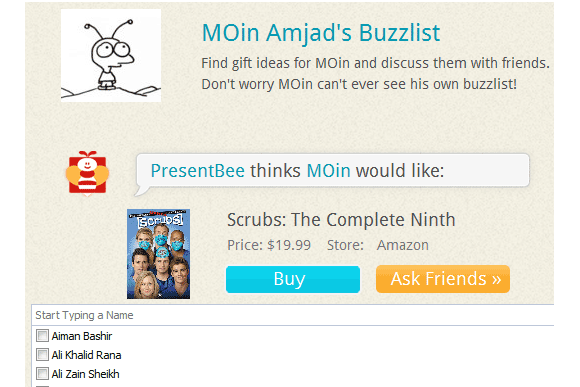Click the orange Ask Friends button
The image size is (580, 387).
point(443,279)
